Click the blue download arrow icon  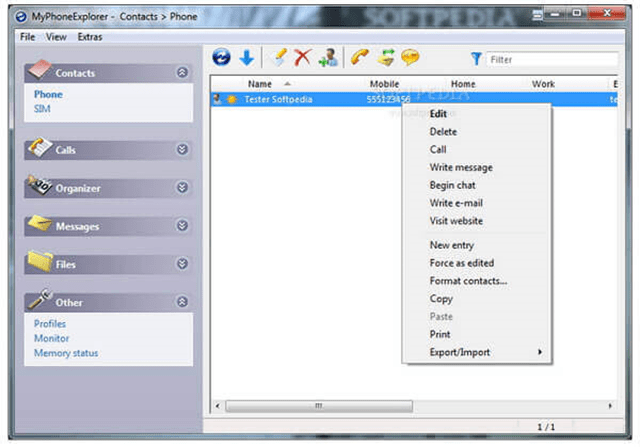[x=247, y=58]
